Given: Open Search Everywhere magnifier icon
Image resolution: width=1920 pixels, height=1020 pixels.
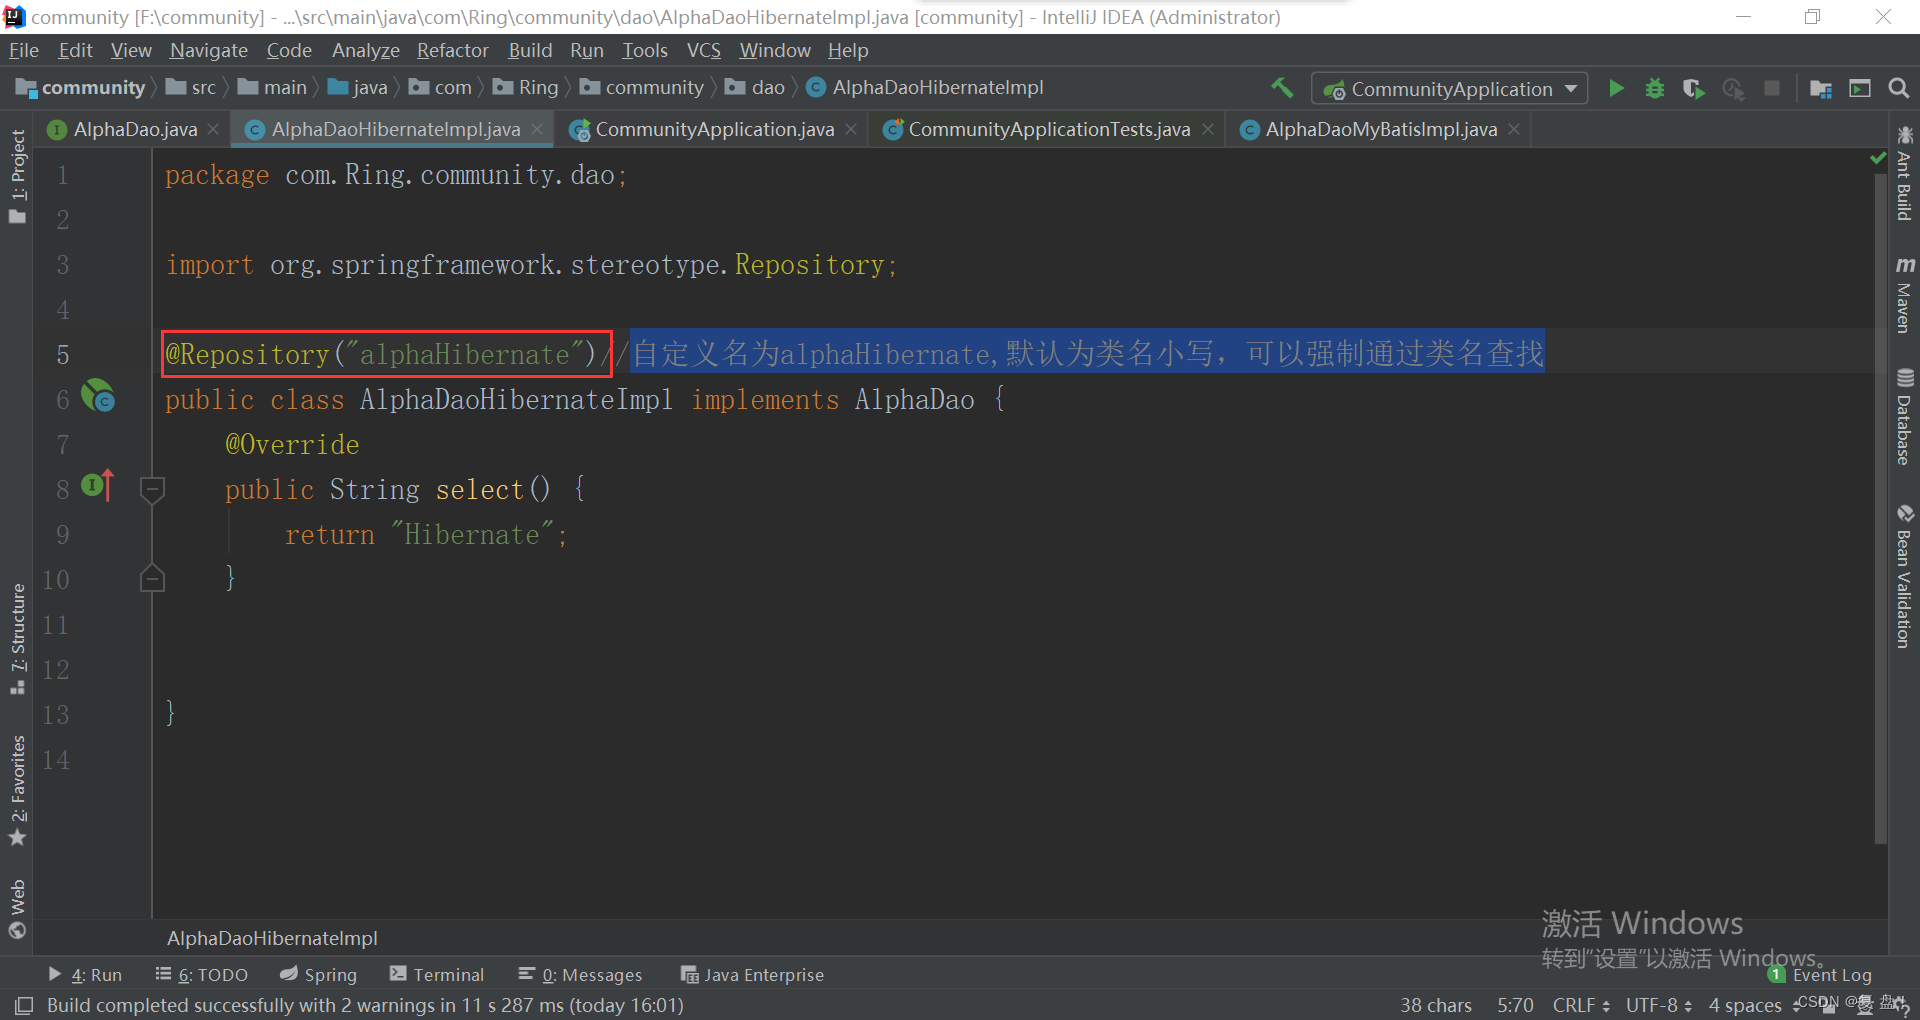Looking at the screenshot, I should [x=1898, y=88].
